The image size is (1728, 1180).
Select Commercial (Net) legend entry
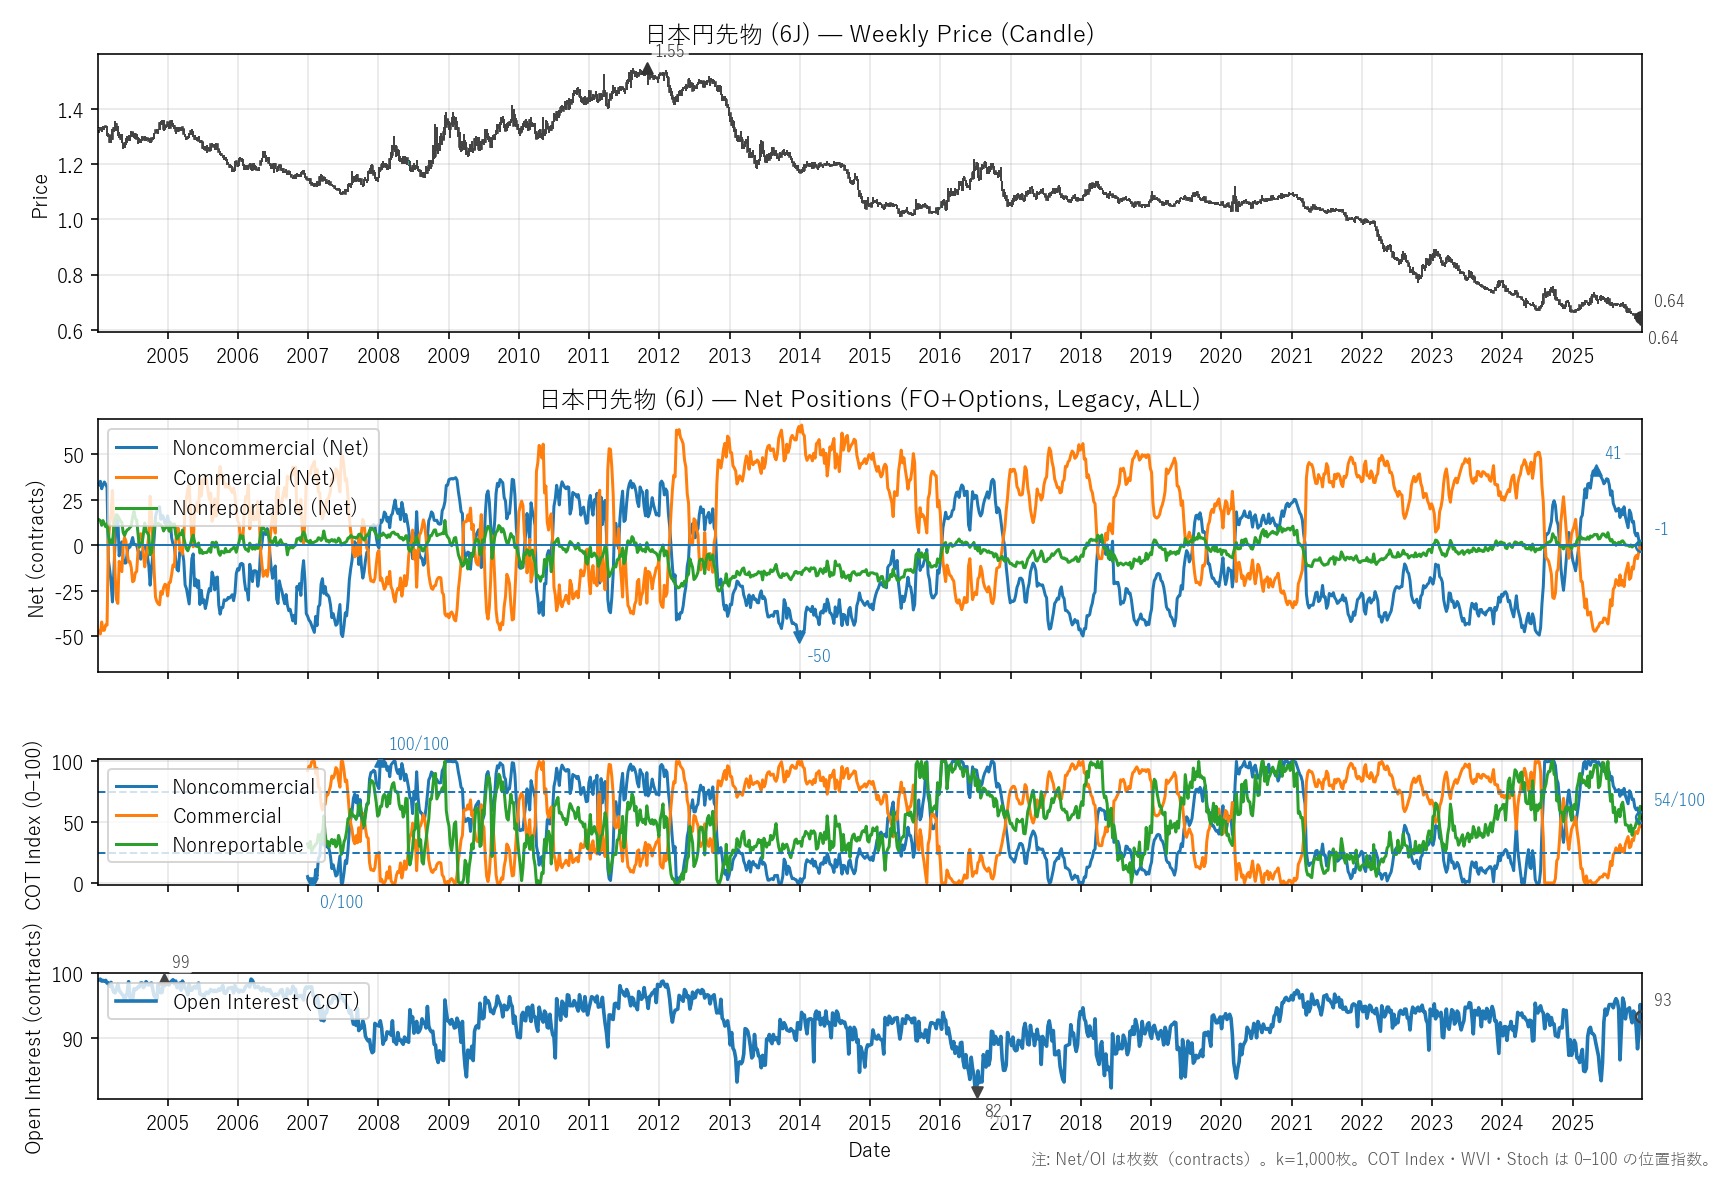(254, 478)
